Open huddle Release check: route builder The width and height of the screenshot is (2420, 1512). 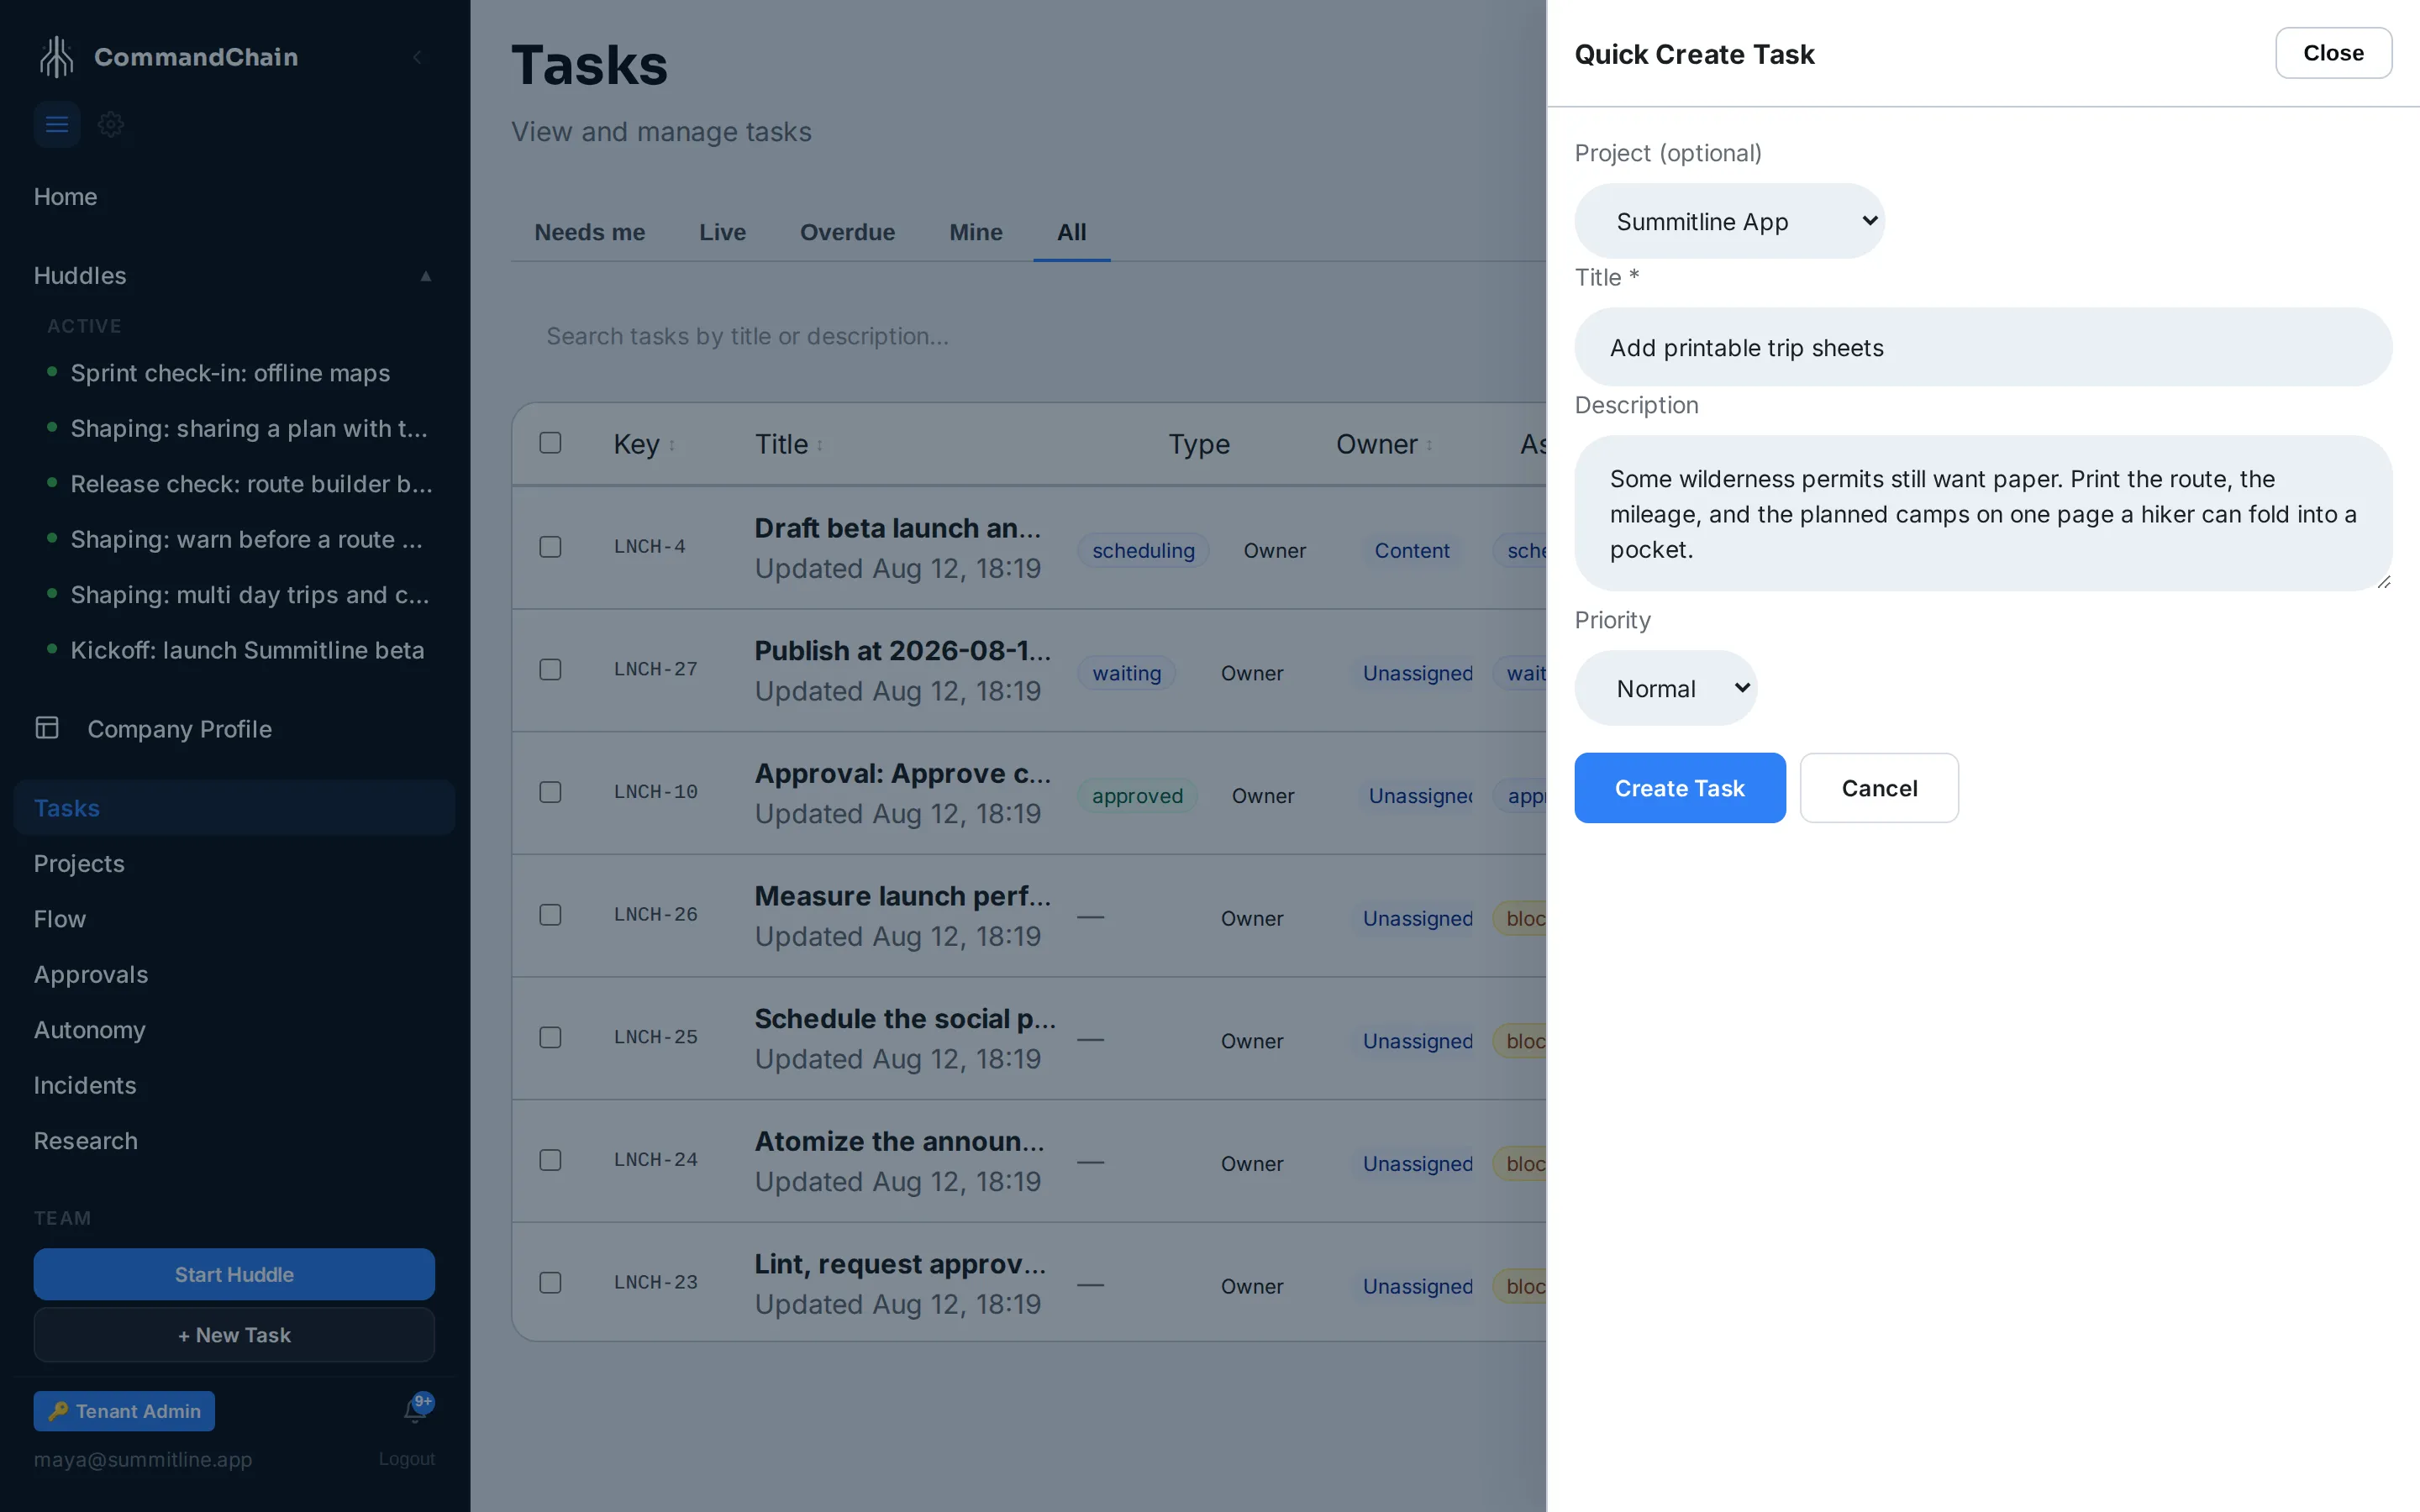pos(251,484)
